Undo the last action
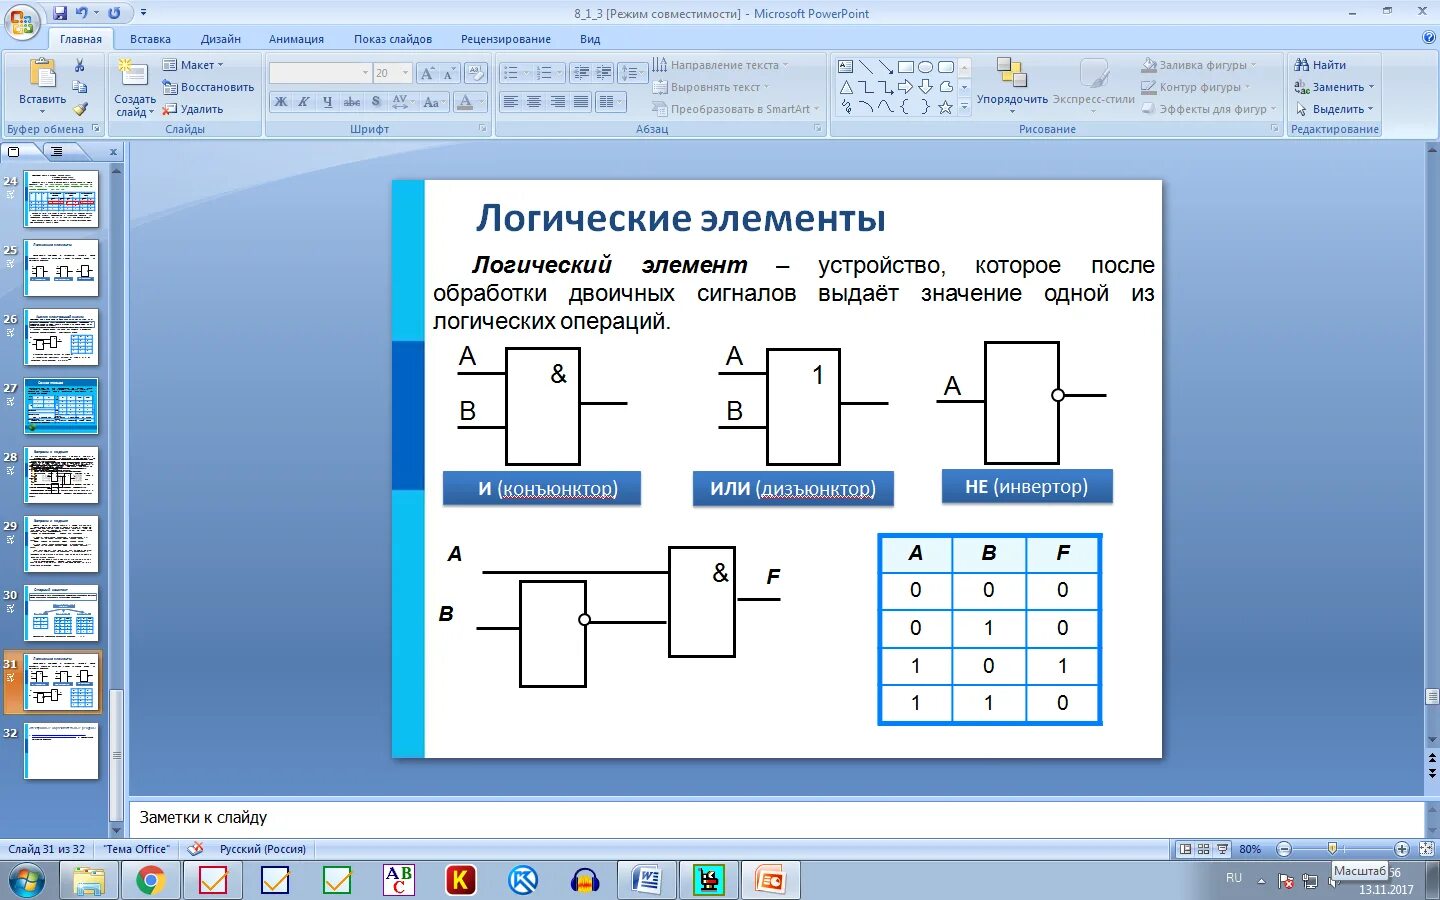This screenshot has width=1440, height=900. [82, 13]
